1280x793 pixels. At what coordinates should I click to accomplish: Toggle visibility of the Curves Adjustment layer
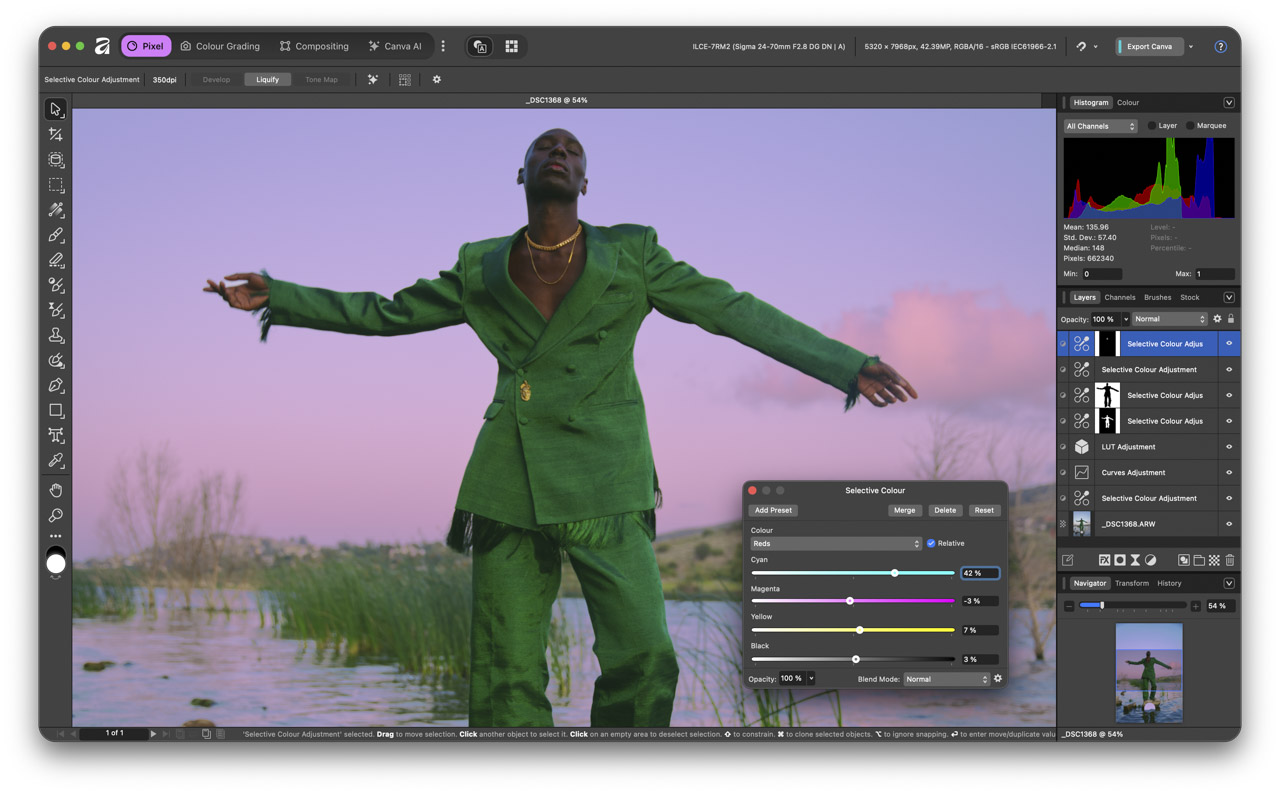pyautogui.click(x=1229, y=473)
